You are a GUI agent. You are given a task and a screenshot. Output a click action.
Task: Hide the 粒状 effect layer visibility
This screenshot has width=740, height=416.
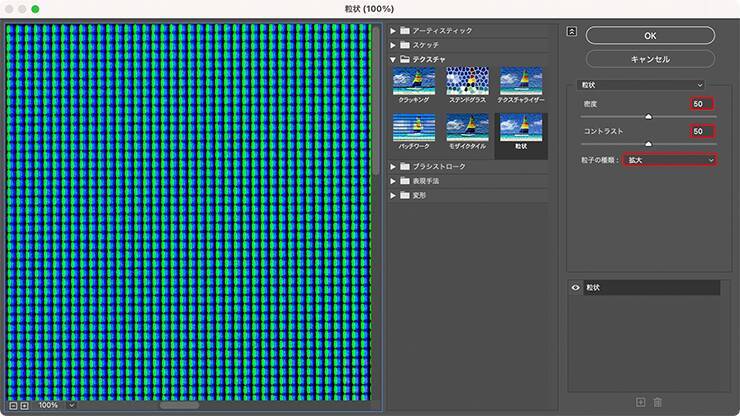click(x=576, y=288)
